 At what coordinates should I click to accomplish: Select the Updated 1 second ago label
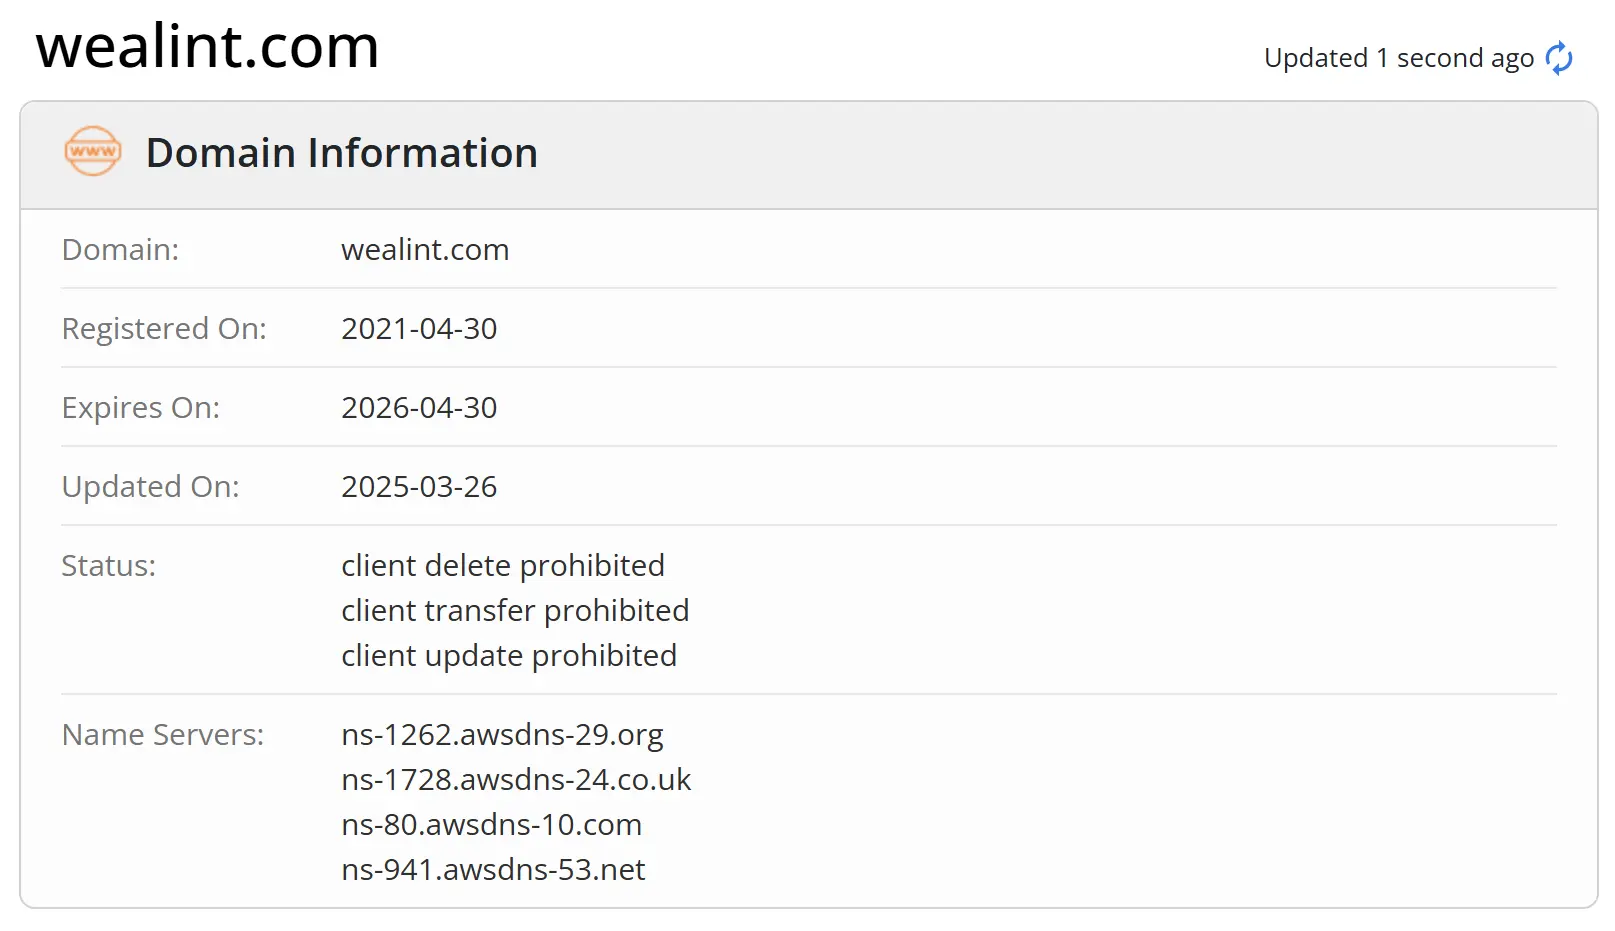pyautogui.click(x=1397, y=58)
